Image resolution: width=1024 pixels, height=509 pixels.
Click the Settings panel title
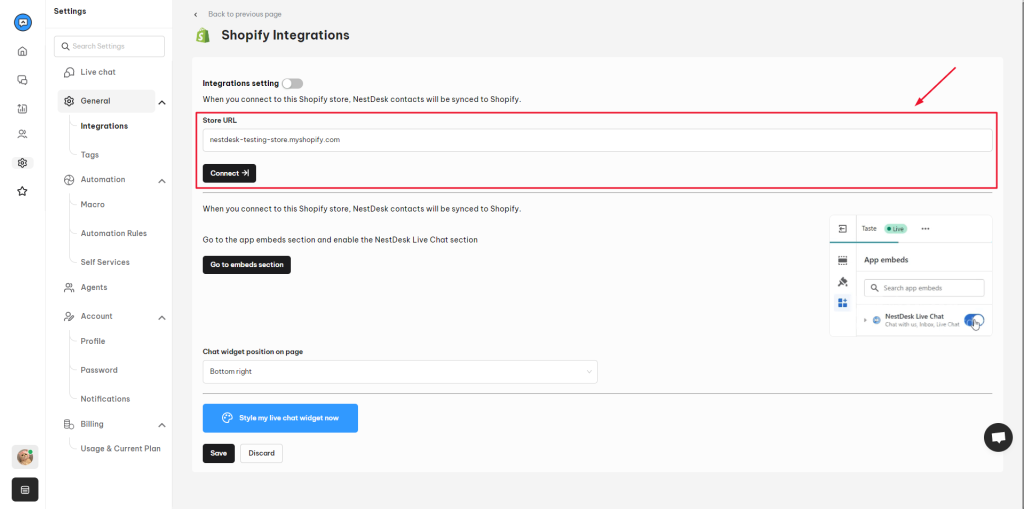pyautogui.click(x=70, y=11)
